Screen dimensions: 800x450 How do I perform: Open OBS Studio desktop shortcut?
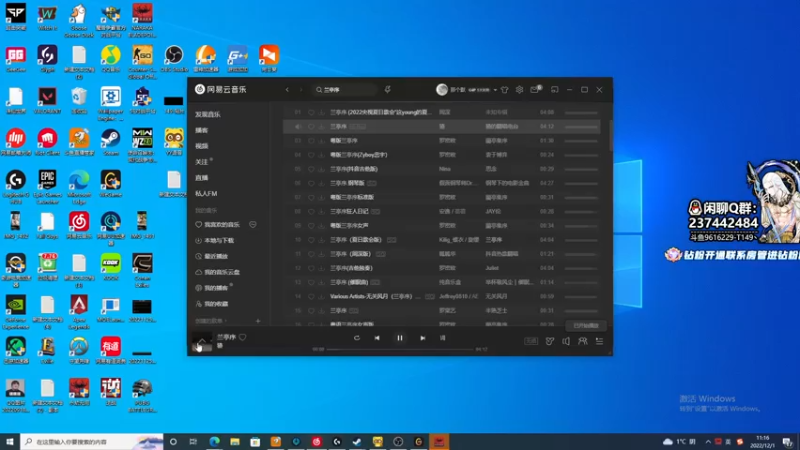tap(174, 59)
